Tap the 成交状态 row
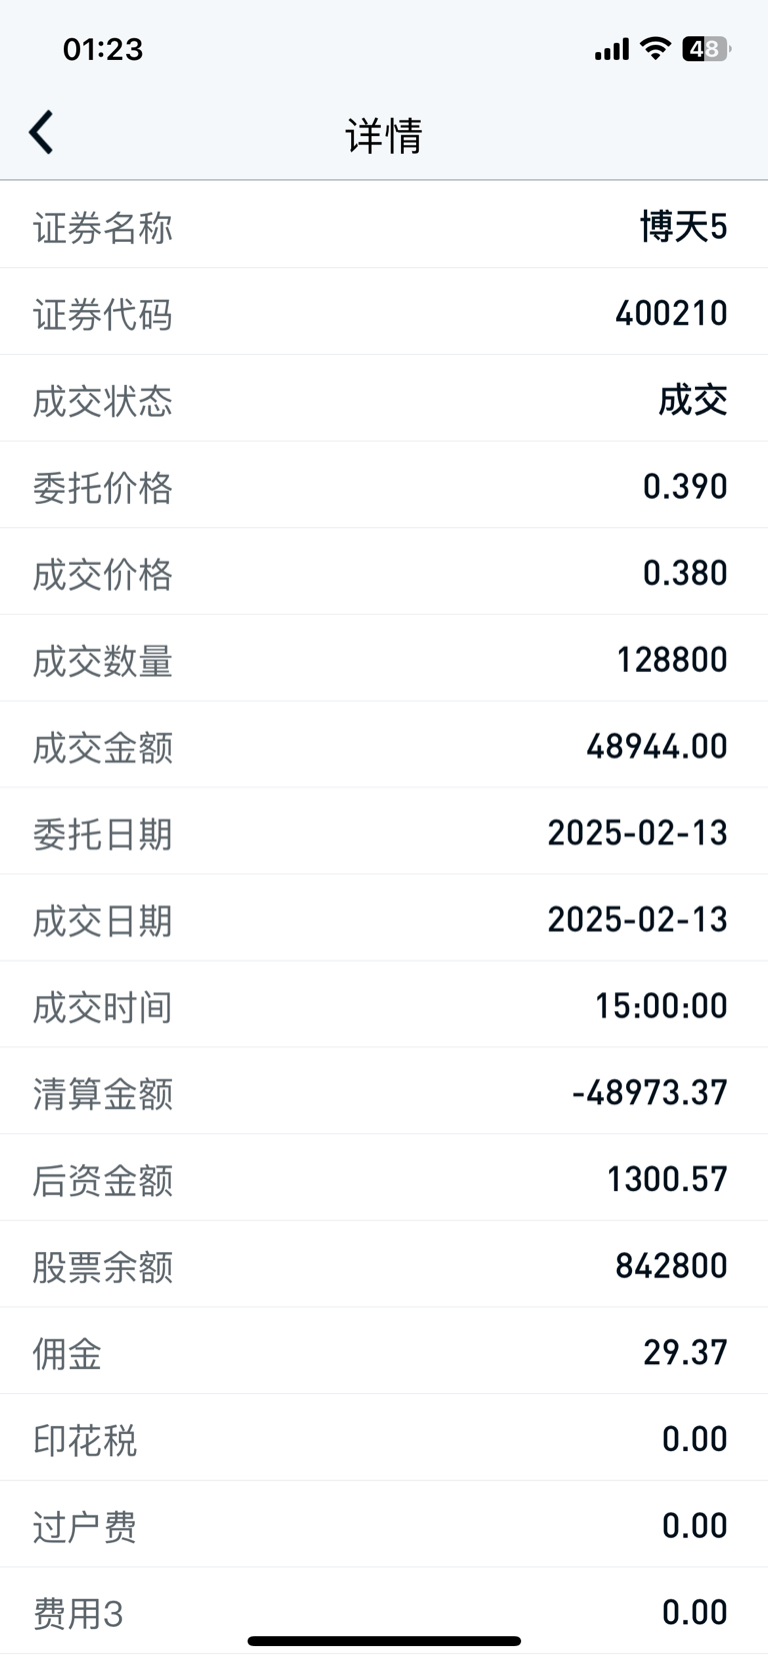Viewport: 768px width, 1663px height. pyautogui.click(x=384, y=399)
